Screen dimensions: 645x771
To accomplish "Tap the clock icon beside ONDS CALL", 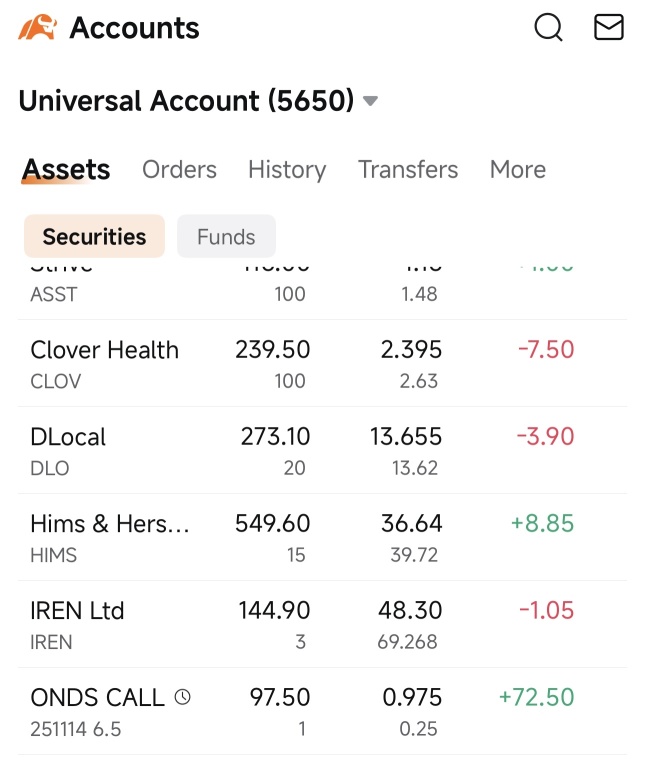I will pyautogui.click(x=182, y=697).
